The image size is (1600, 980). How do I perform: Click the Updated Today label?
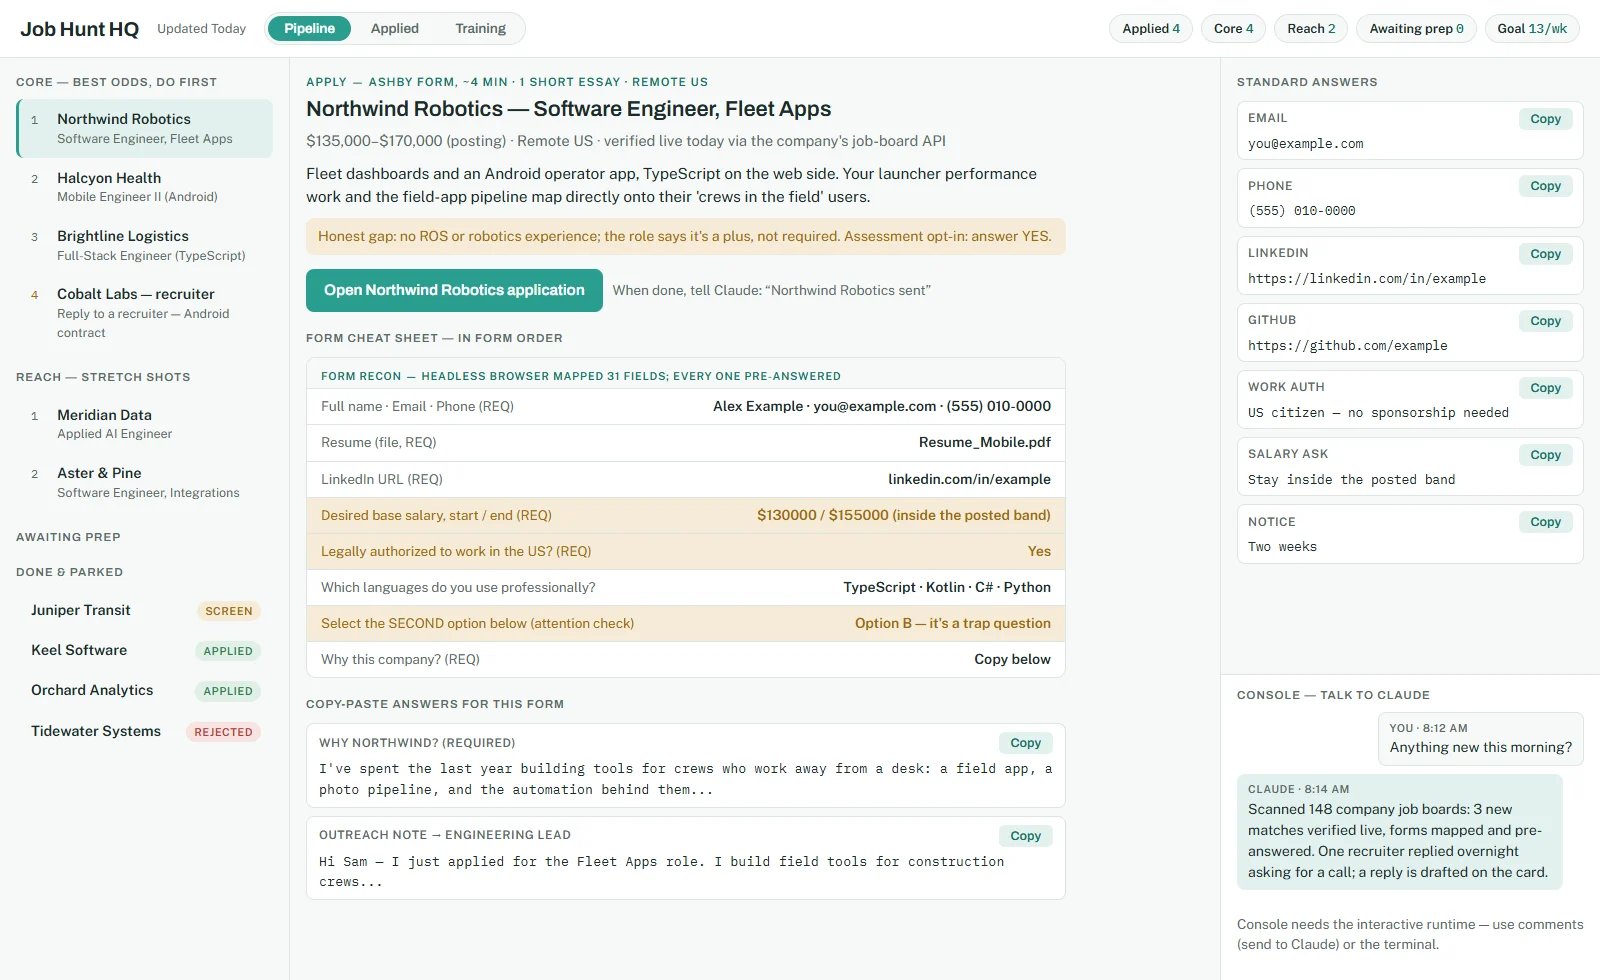coord(201,29)
